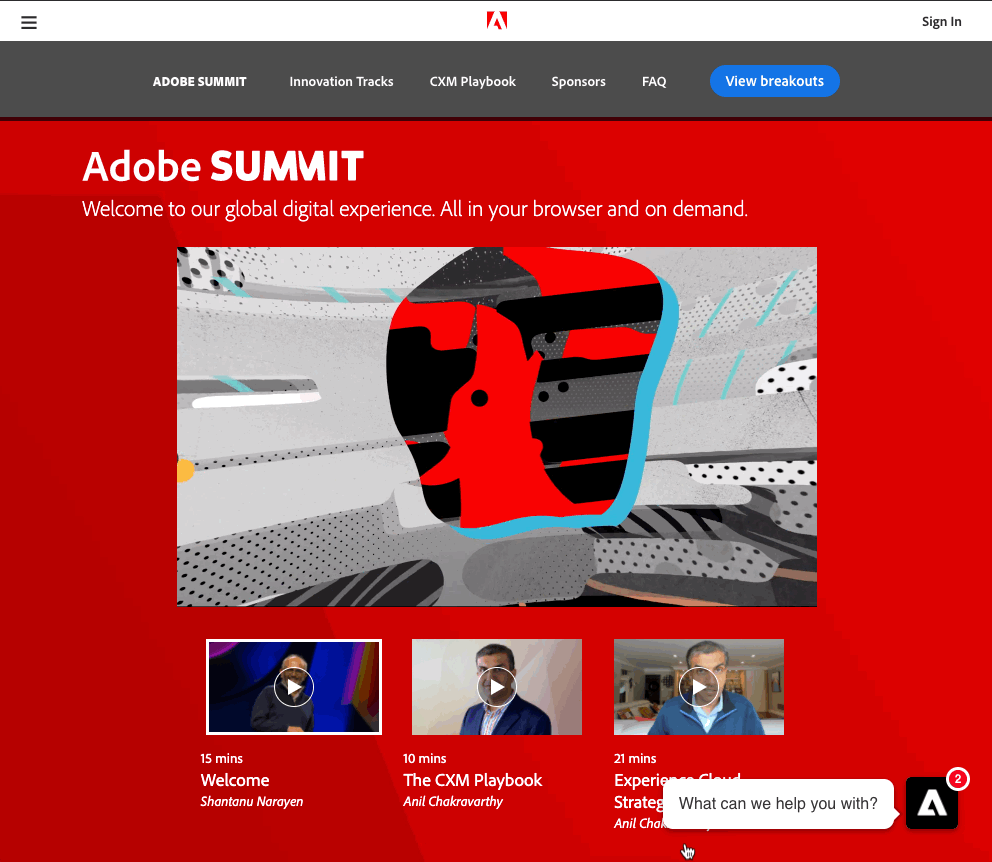This screenshot has width=992, height=862.
Task: Click The CXM Playbook title
Action: (x=473, y=780)
